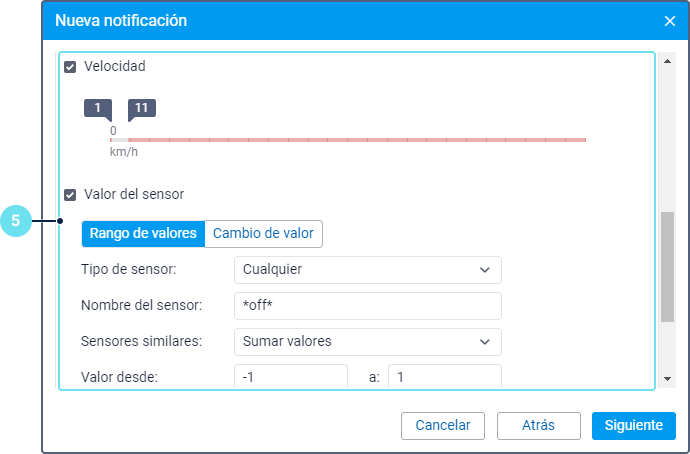Click the numbered callout marker 5
Screen dimensions: 690x454
[x=16, y=221]
